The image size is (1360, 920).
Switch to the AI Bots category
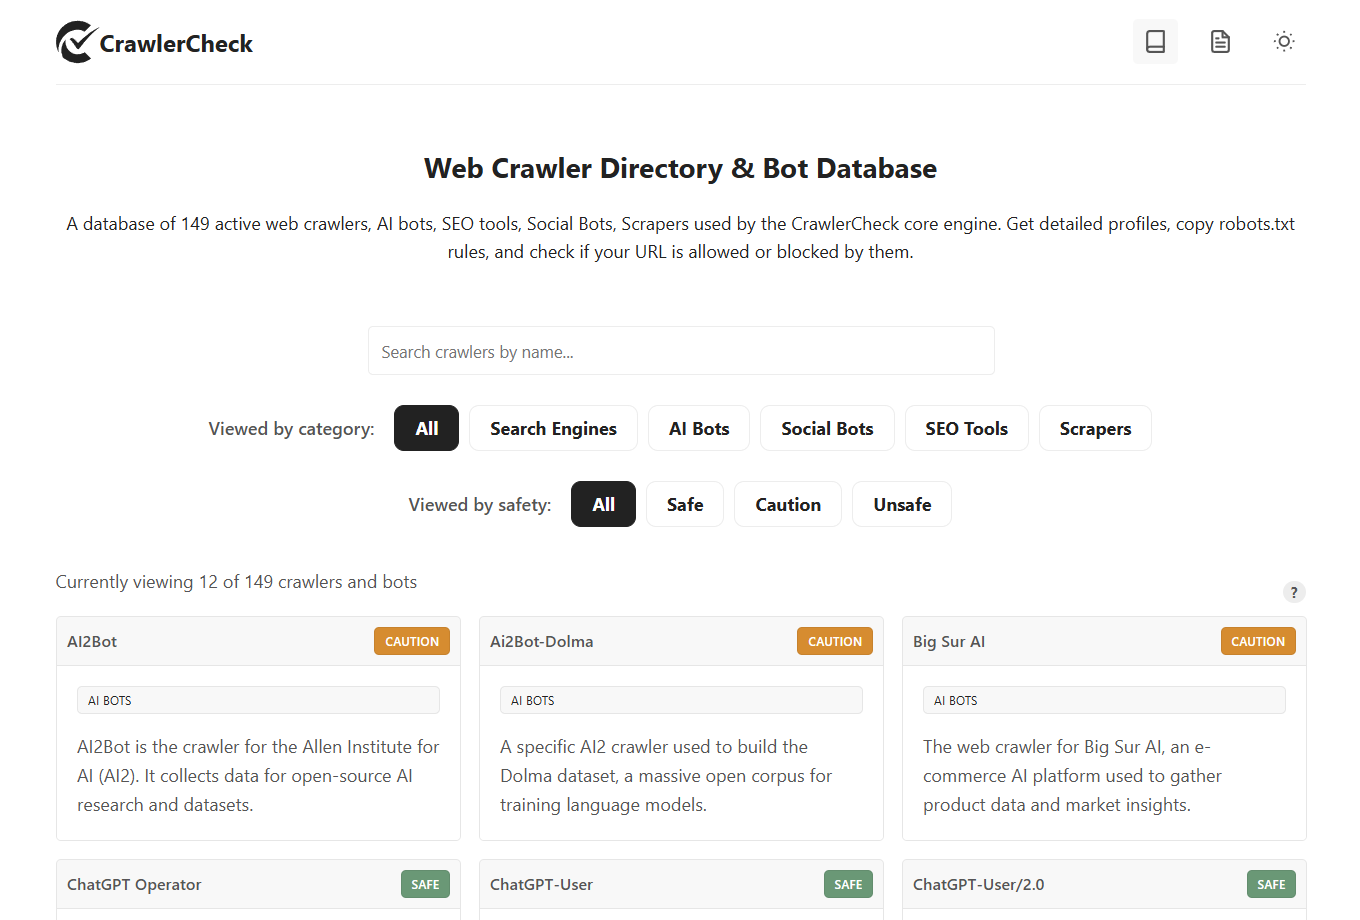698,428
